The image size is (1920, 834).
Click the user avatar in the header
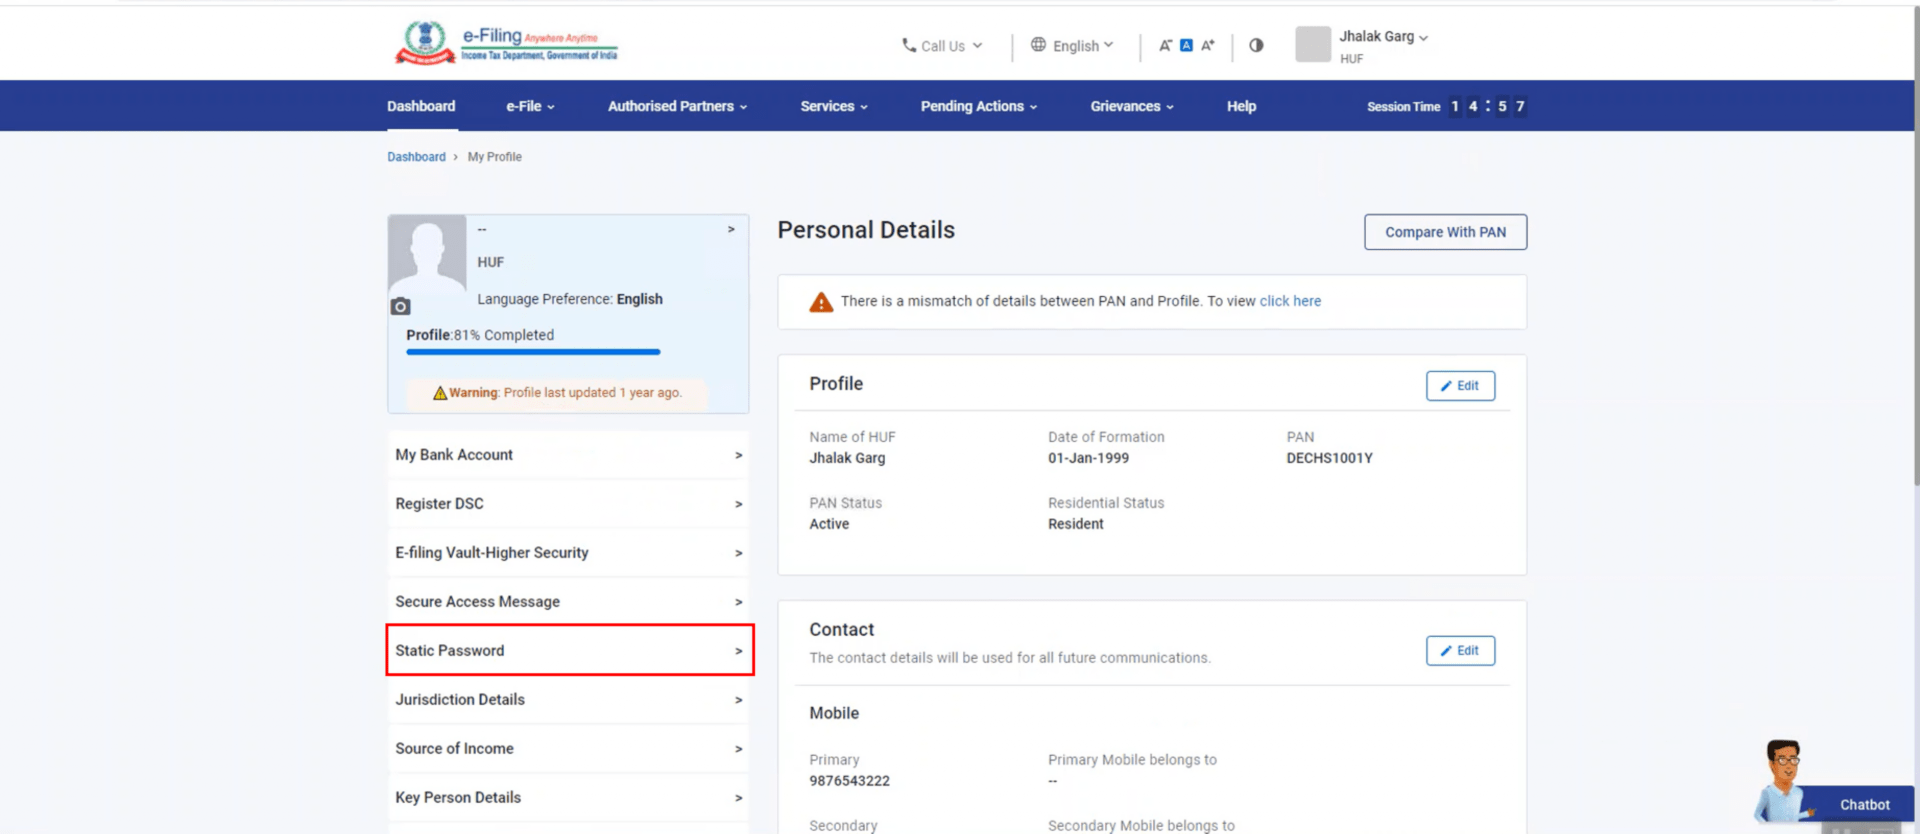click(x=1312, y=44)
